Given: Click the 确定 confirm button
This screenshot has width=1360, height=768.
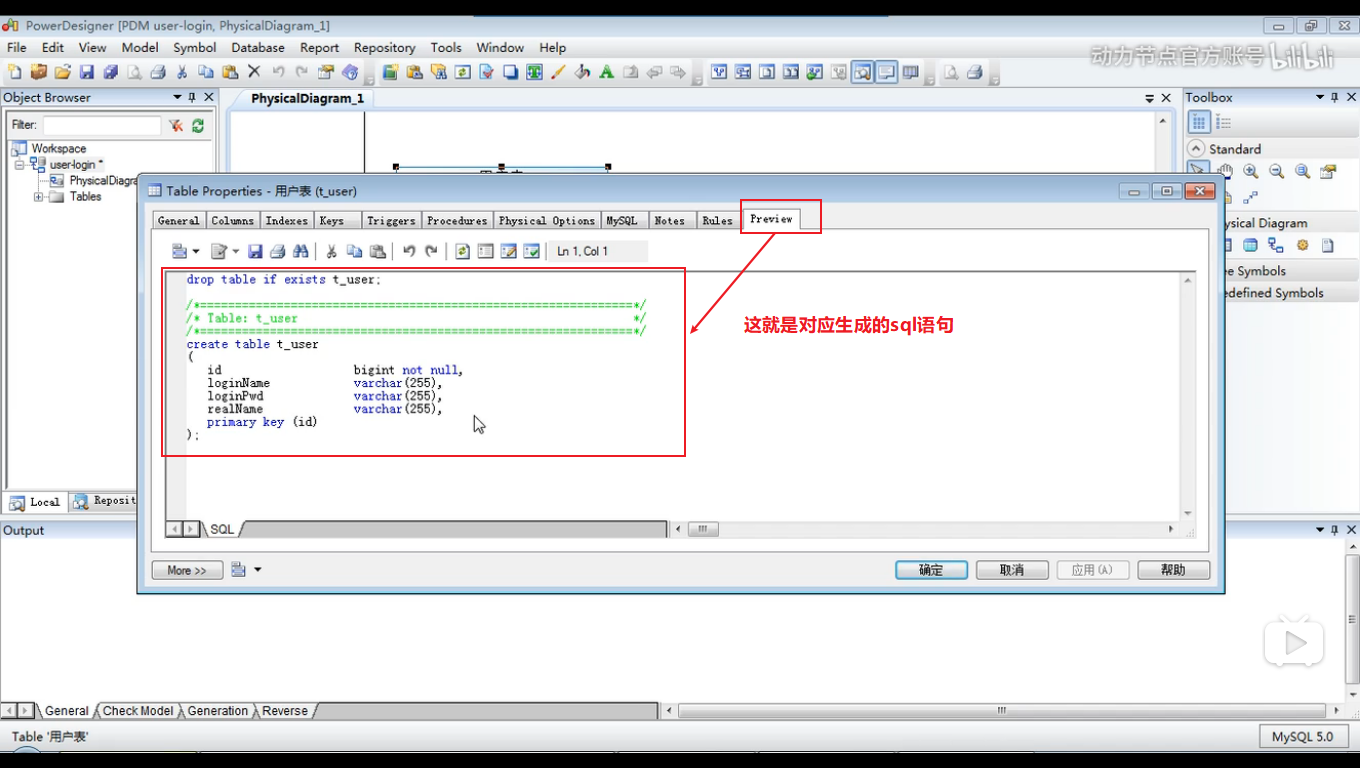Looking at the screenshot, I should [x=931, y=570].
